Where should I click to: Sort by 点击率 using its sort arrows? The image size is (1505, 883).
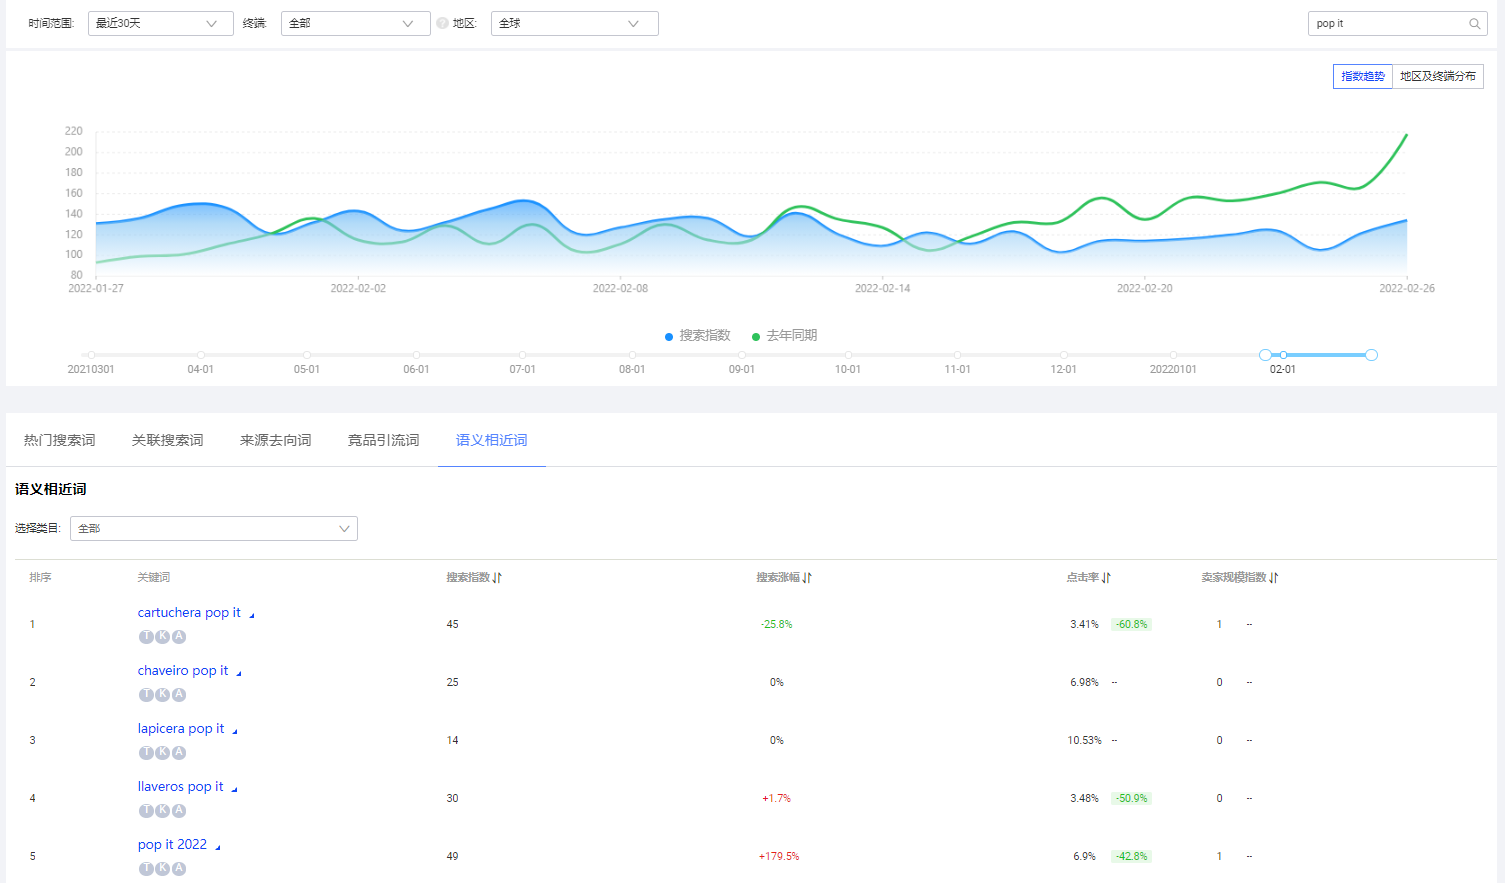tap(1106, 578)
